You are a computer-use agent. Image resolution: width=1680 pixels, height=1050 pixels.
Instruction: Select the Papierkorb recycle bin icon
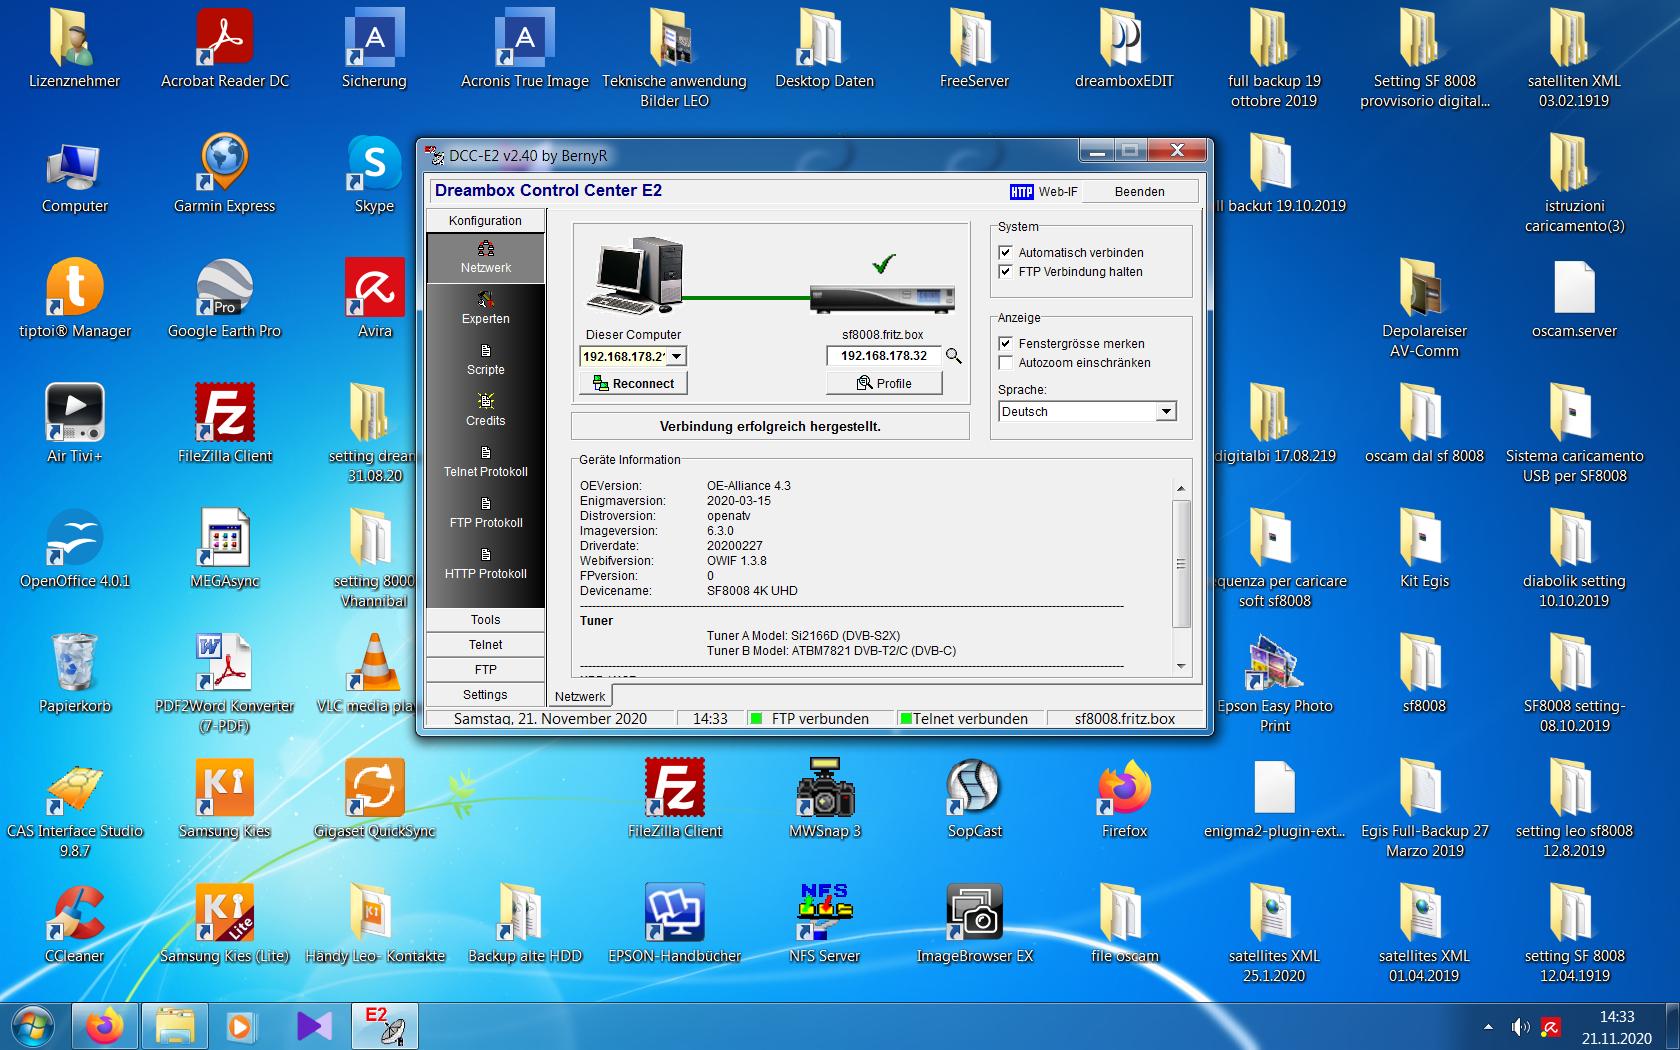point(75,675)
